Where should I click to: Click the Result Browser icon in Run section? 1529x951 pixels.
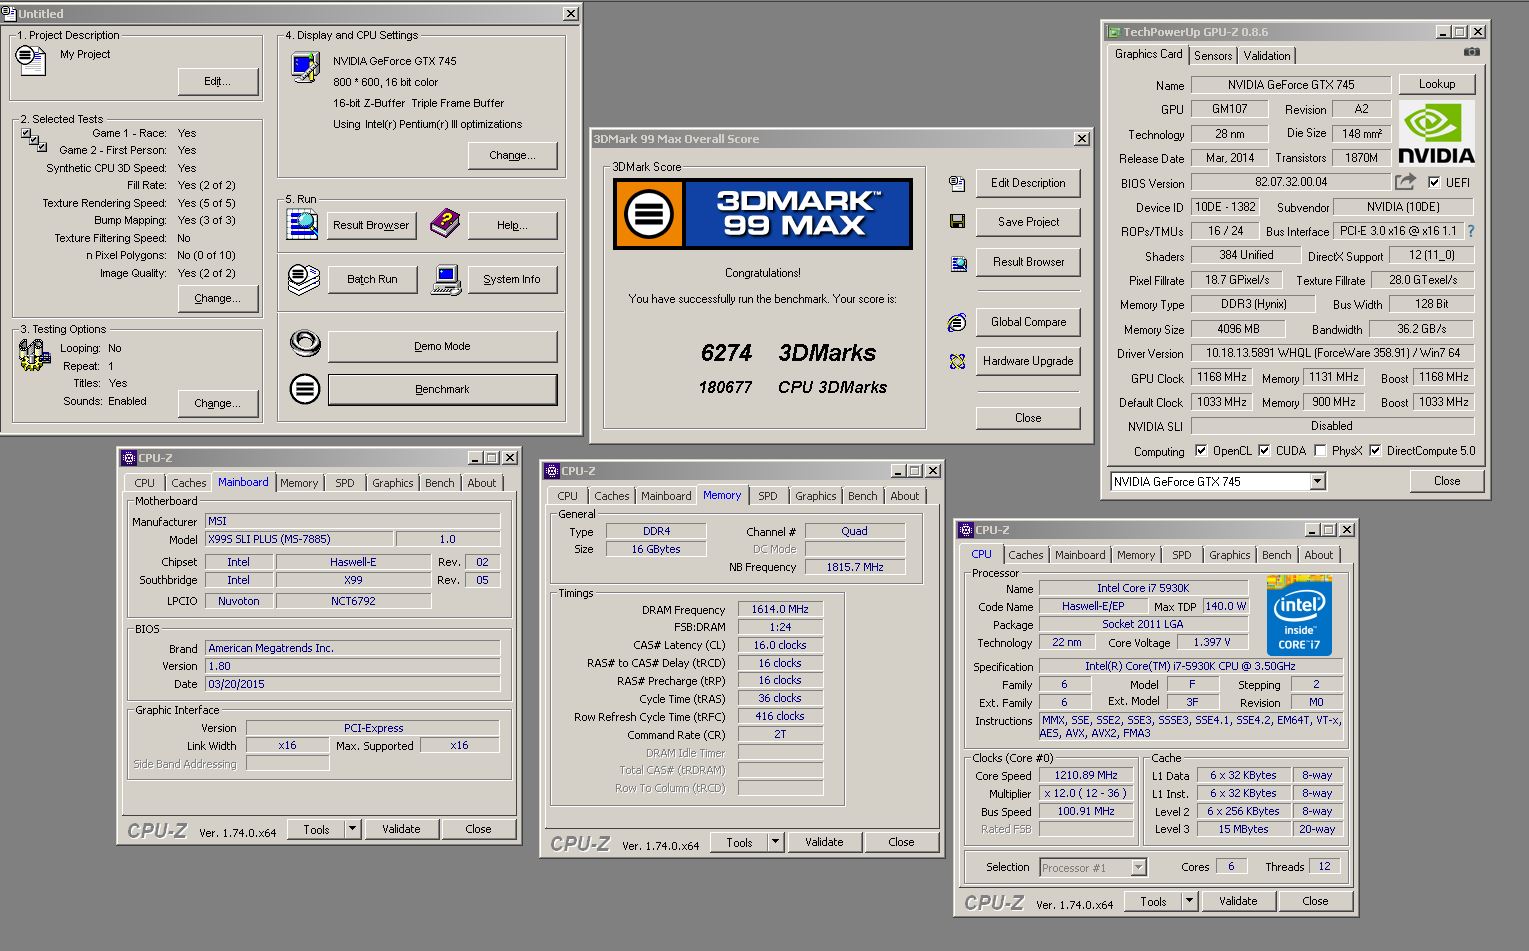pos(302,224)
